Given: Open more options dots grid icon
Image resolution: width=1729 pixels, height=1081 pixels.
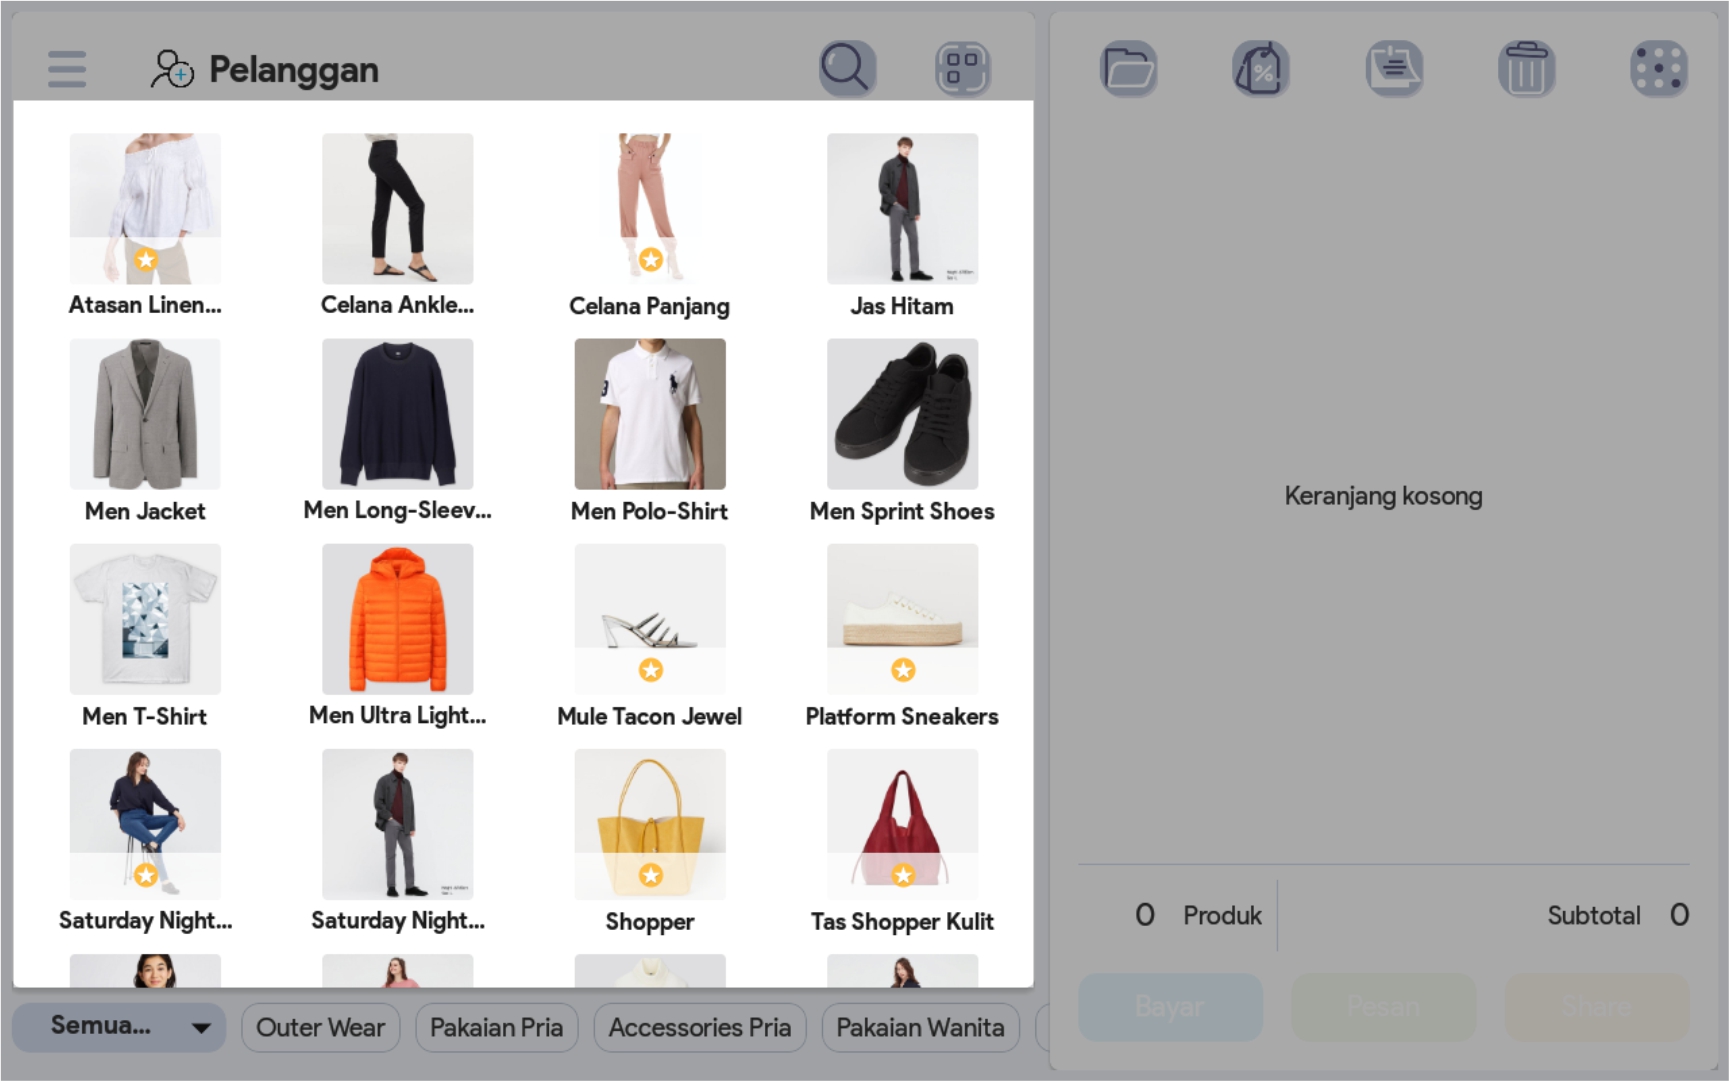Looking at the screenshot, I should point(1659,69).
